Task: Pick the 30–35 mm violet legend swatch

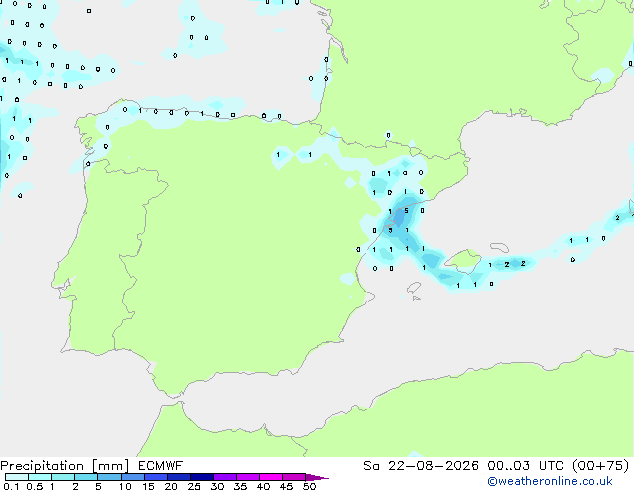Action: pos(225,477)
